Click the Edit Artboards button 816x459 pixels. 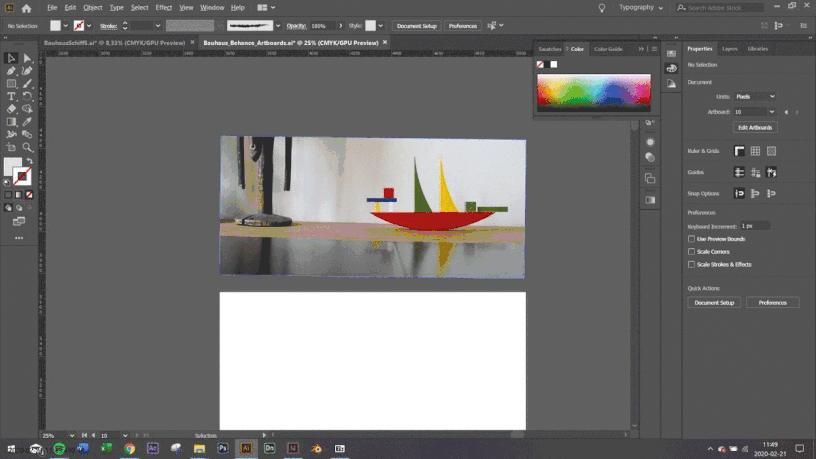click(755, 128)
